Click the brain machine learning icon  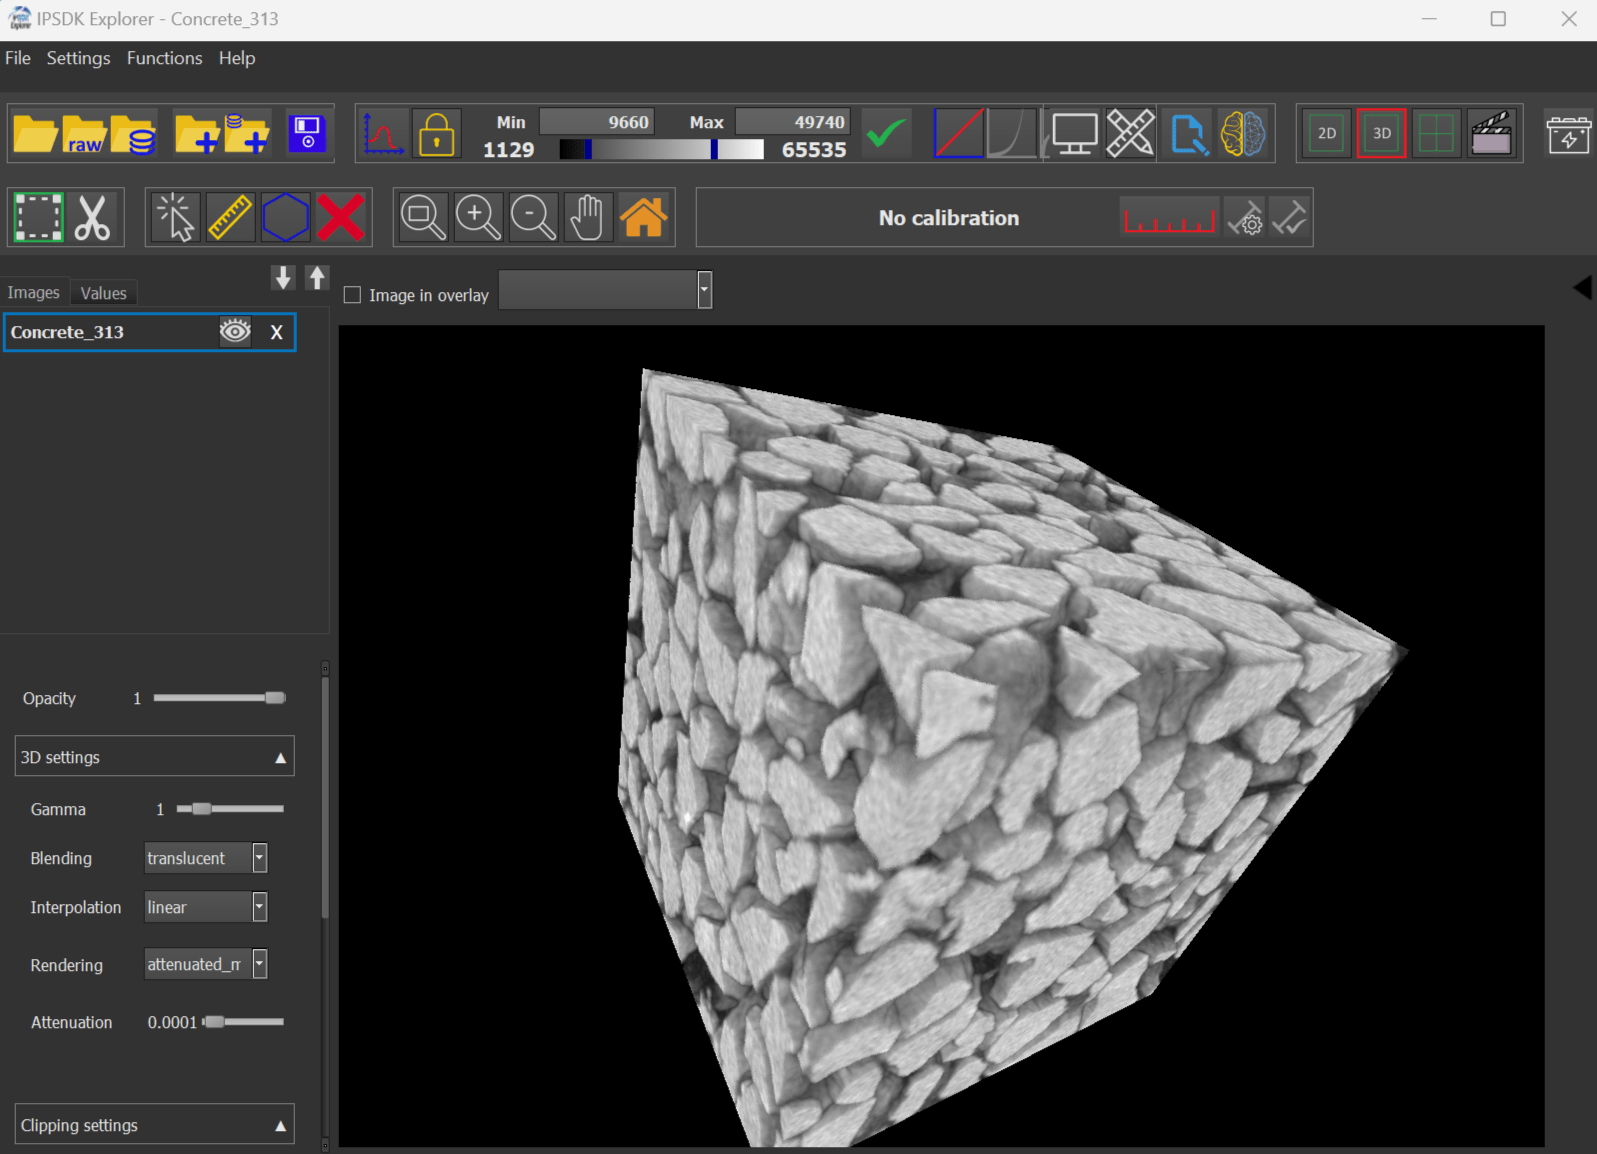[1243, 134]
